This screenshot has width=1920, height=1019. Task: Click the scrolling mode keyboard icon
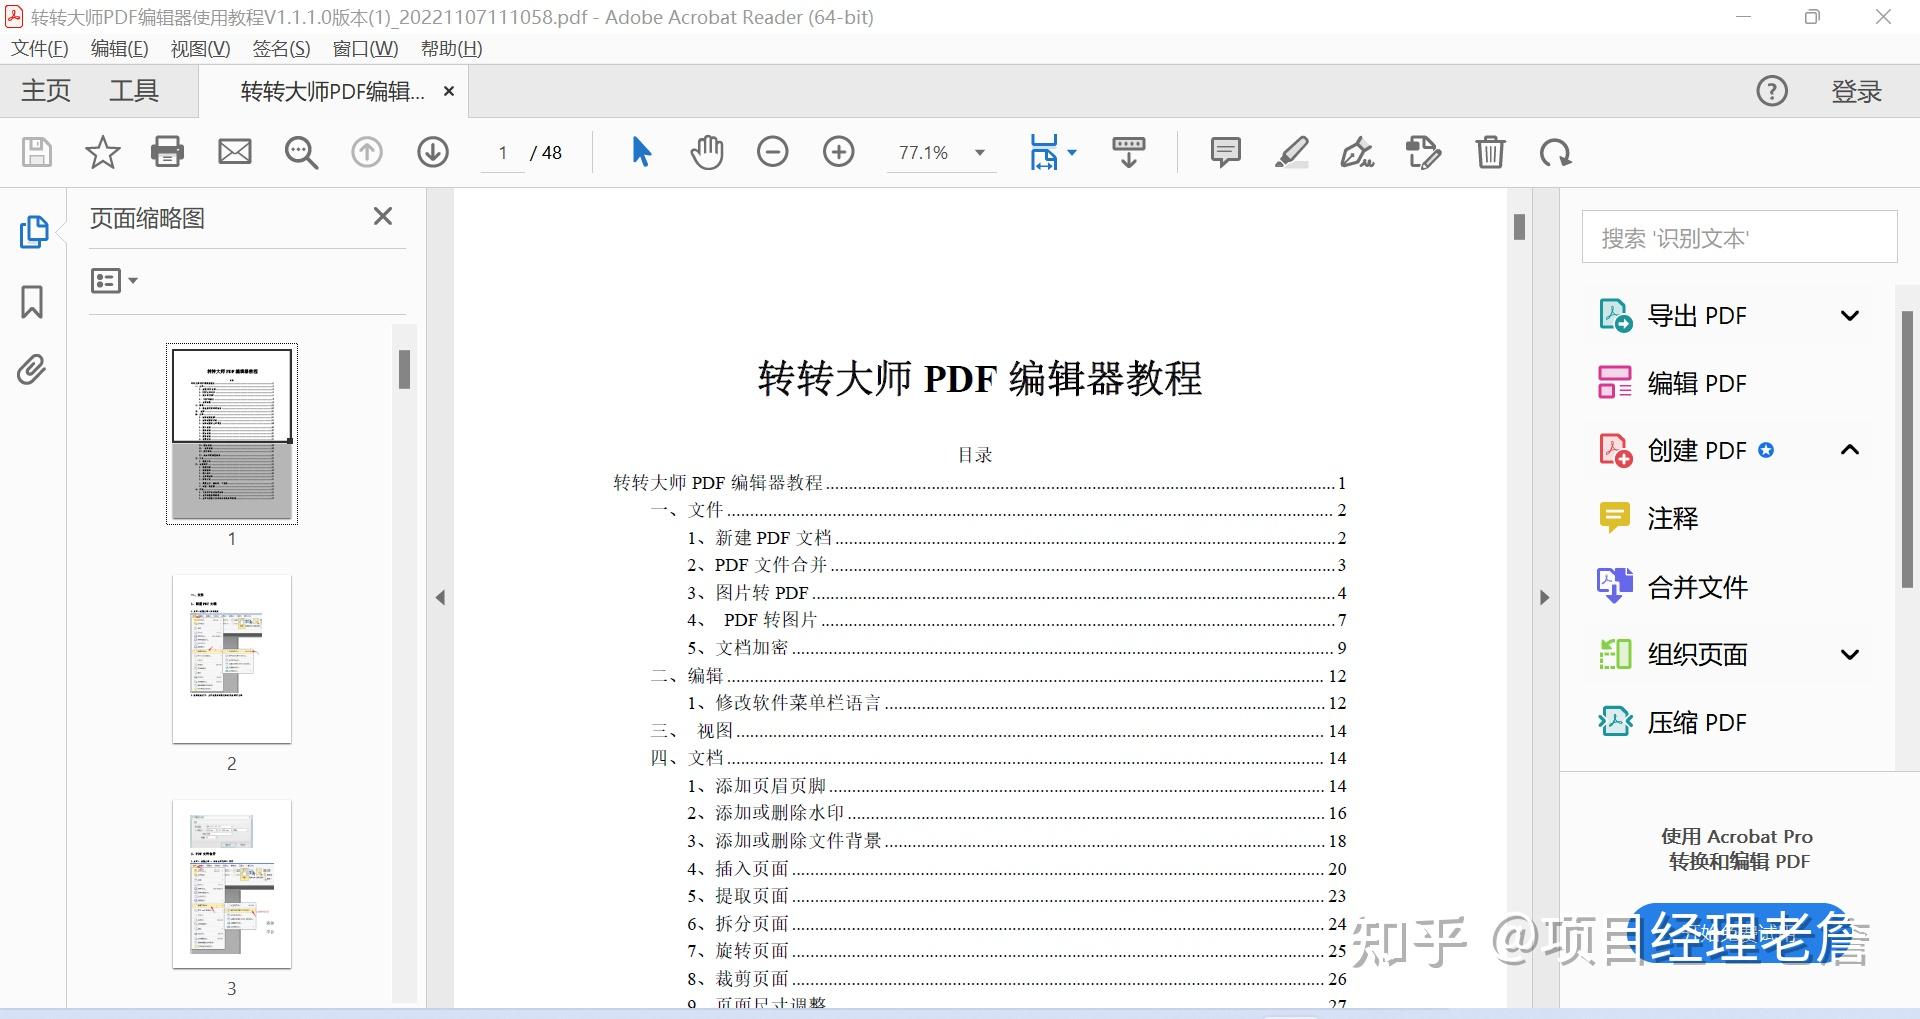1129,152
